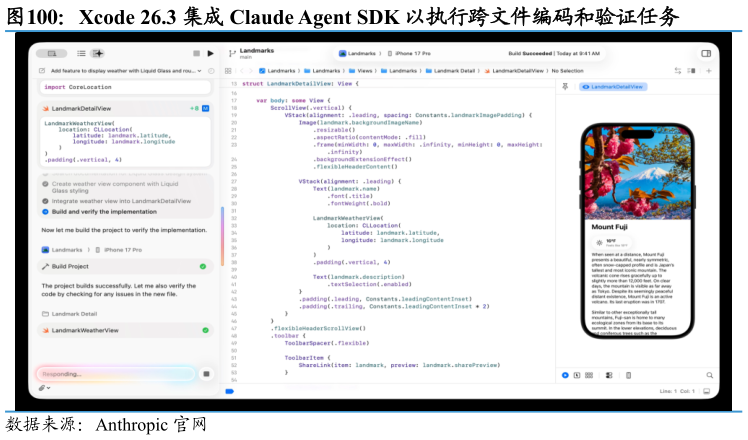The width and height of the screenshot is (748, 440).
Task: Add a new editor with plus icon
Action: (x=709, y=71)
